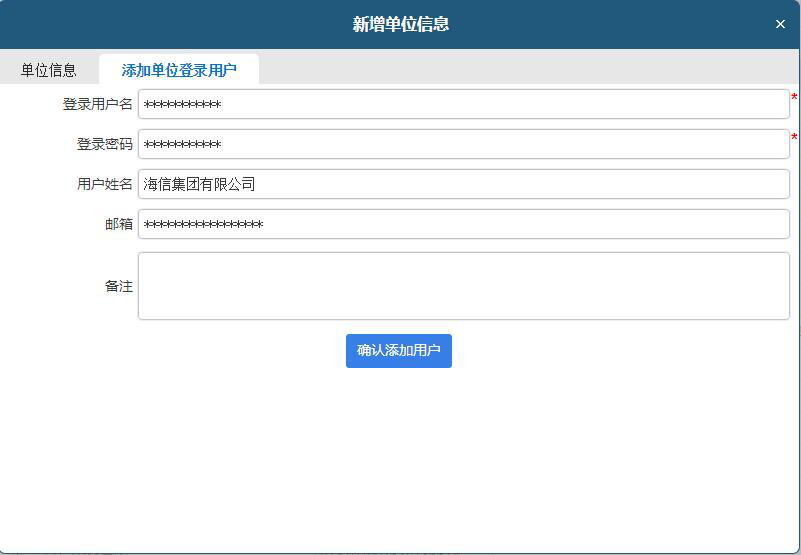The image size is (801, 555).
Task: Click the 登录密码 label
Action: [104, 144]
